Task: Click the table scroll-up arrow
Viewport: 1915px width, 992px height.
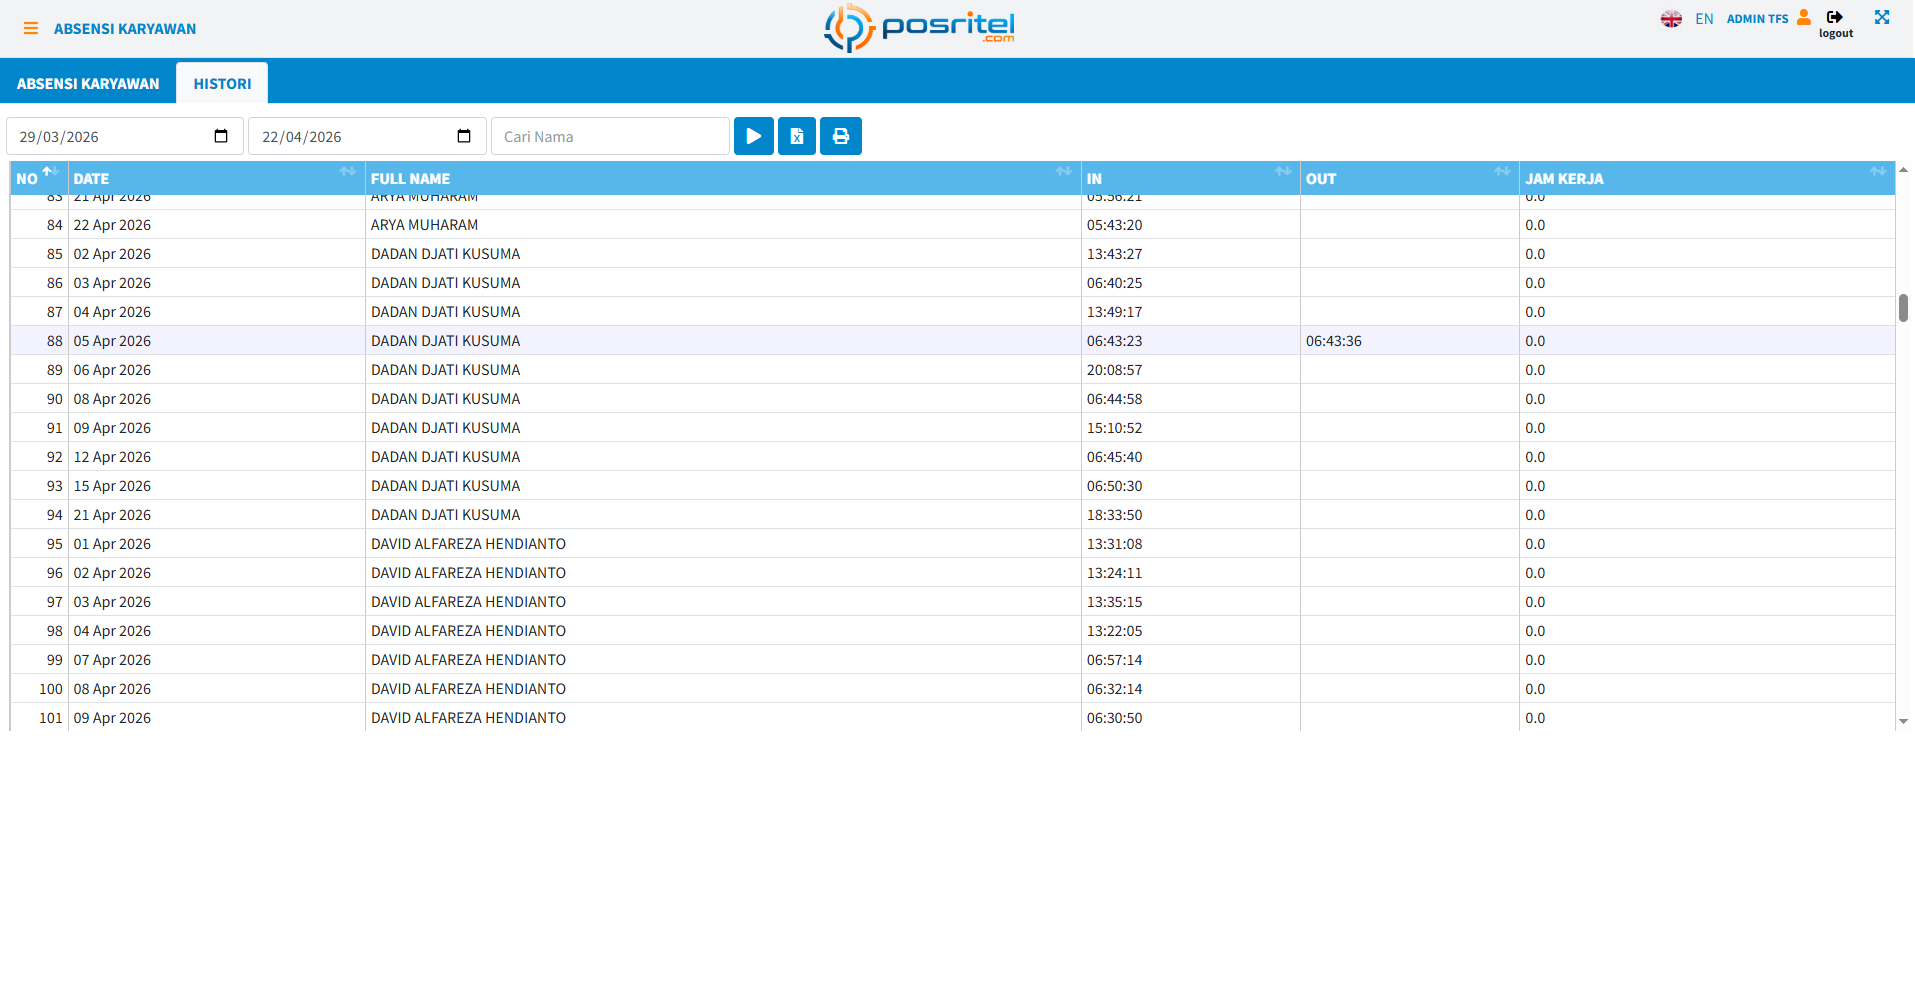Action: coord(1903,170)
